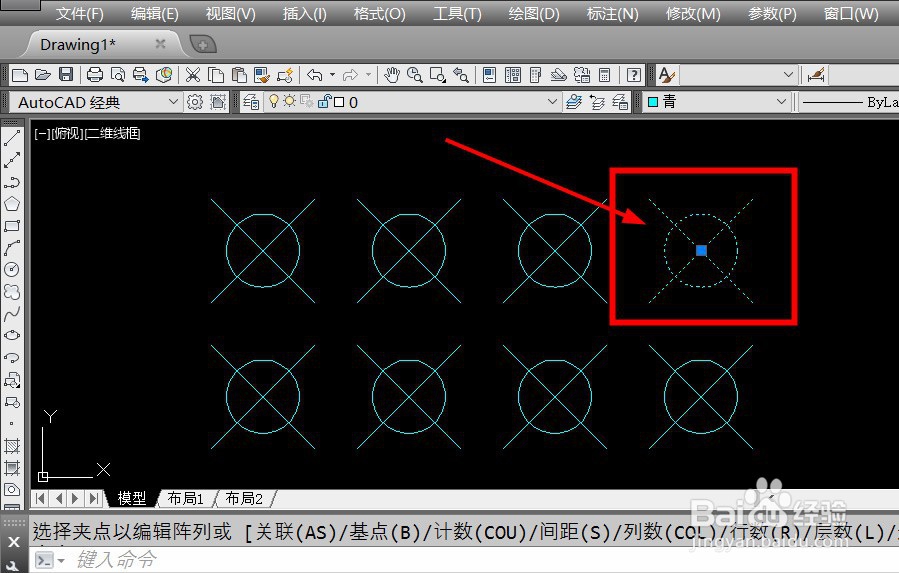Click the 3D Print icon
The width and height of the screenshot is (899, 573).
(164, 75)
